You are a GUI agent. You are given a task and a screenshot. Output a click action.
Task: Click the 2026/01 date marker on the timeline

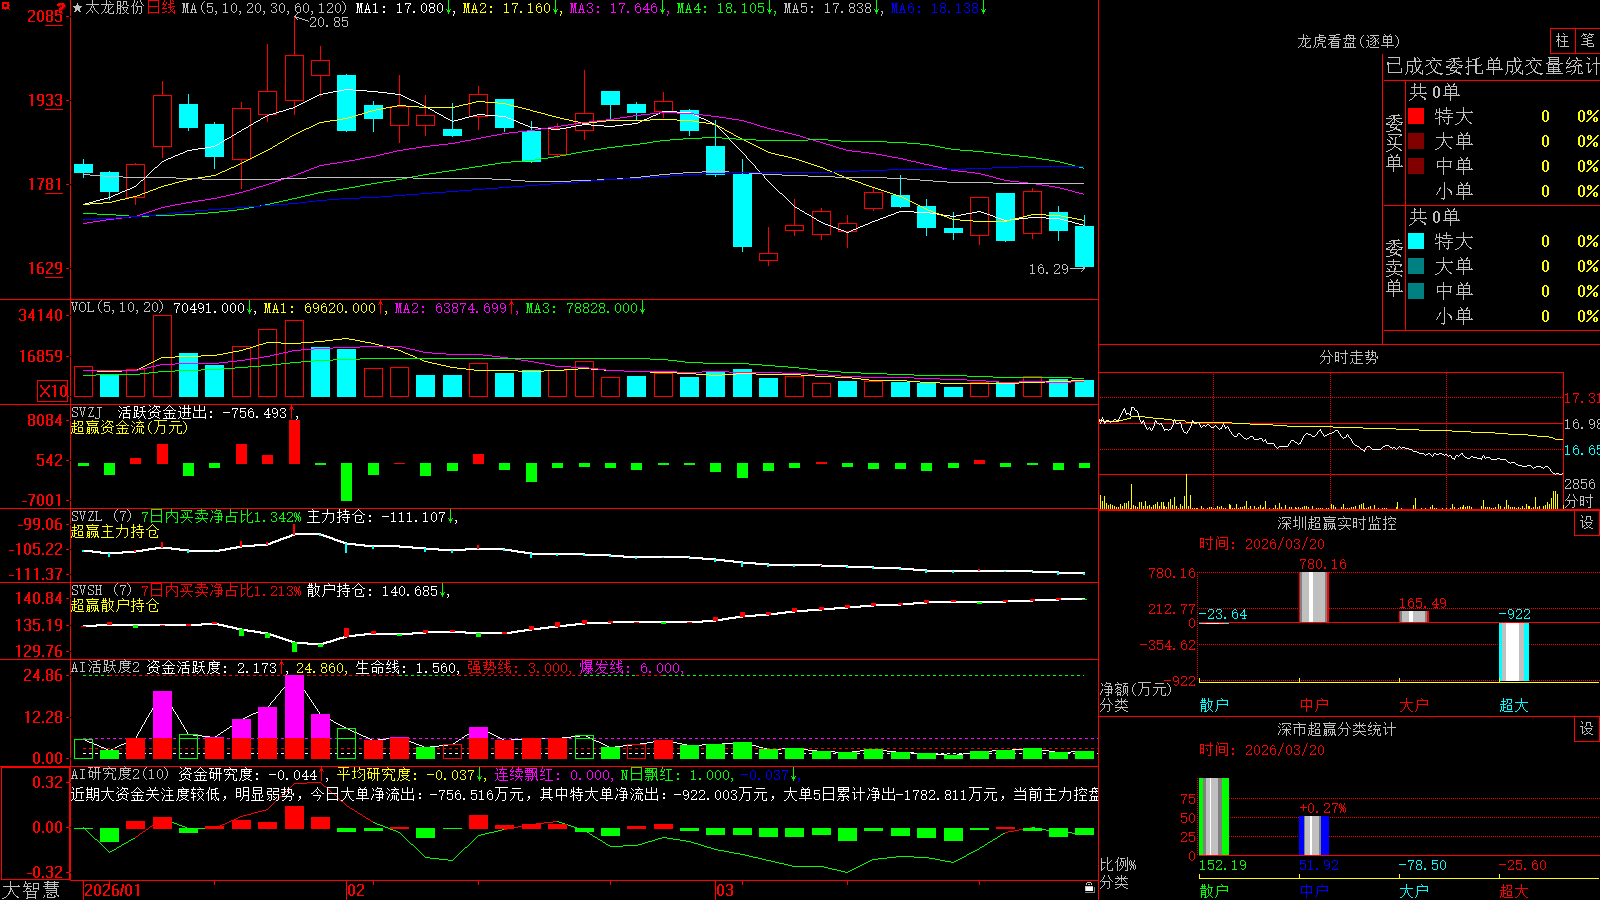coord(113,890)
